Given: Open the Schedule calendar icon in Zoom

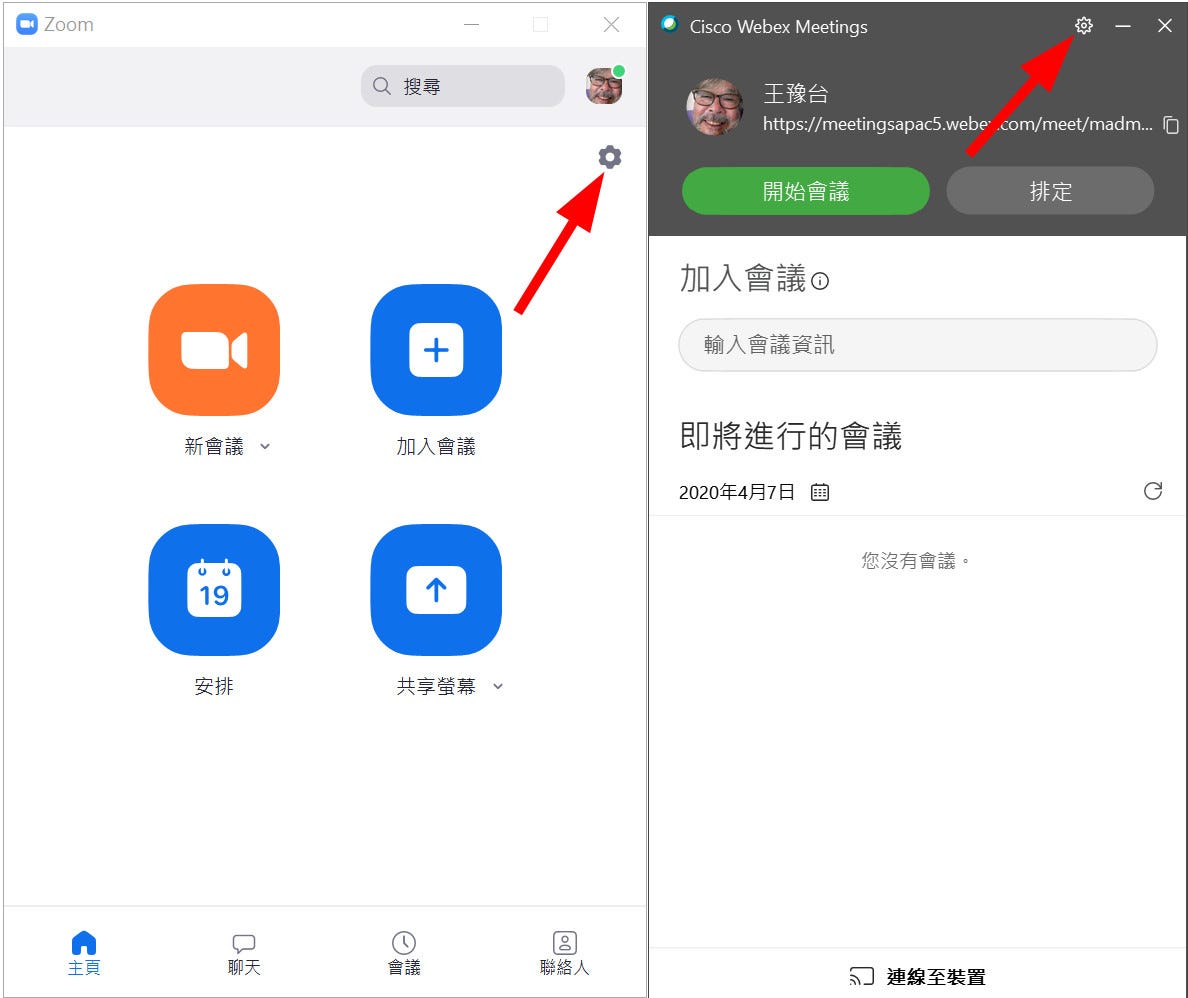Looking at the screenshot, I should pyautogui.click(x=214, y=590).
